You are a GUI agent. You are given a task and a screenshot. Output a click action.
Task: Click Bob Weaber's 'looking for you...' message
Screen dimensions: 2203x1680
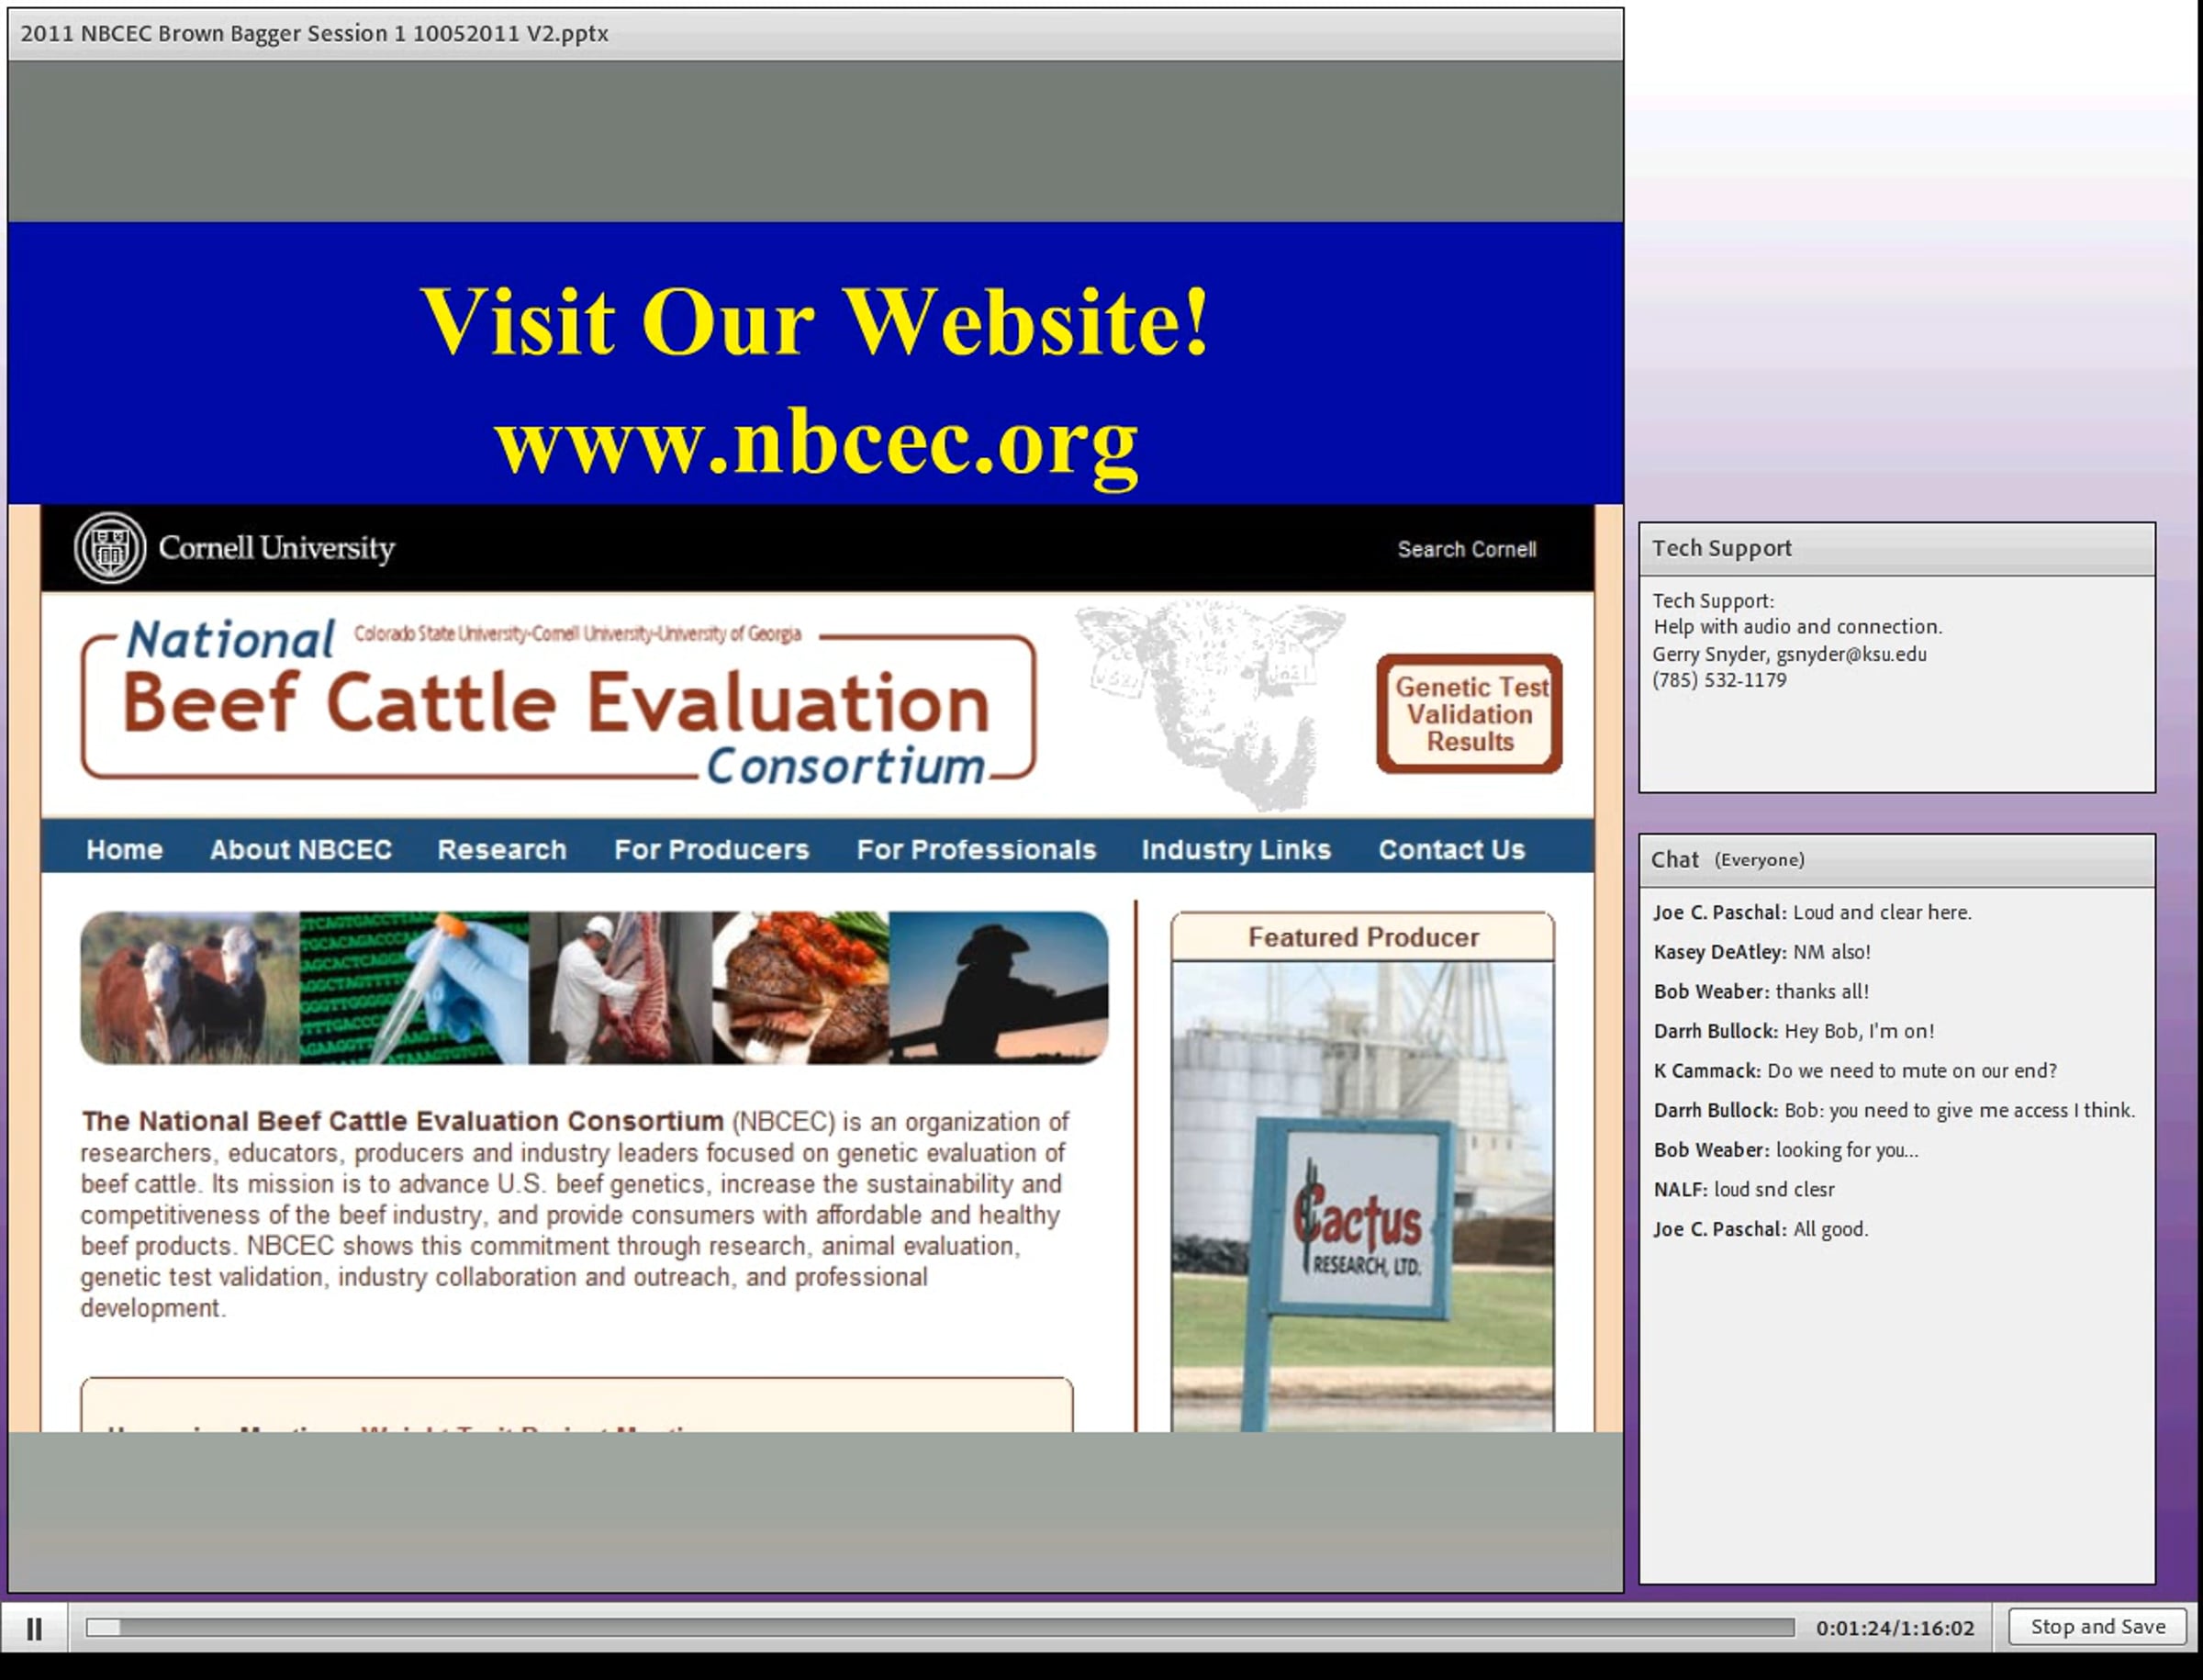coord(1786,1150)
